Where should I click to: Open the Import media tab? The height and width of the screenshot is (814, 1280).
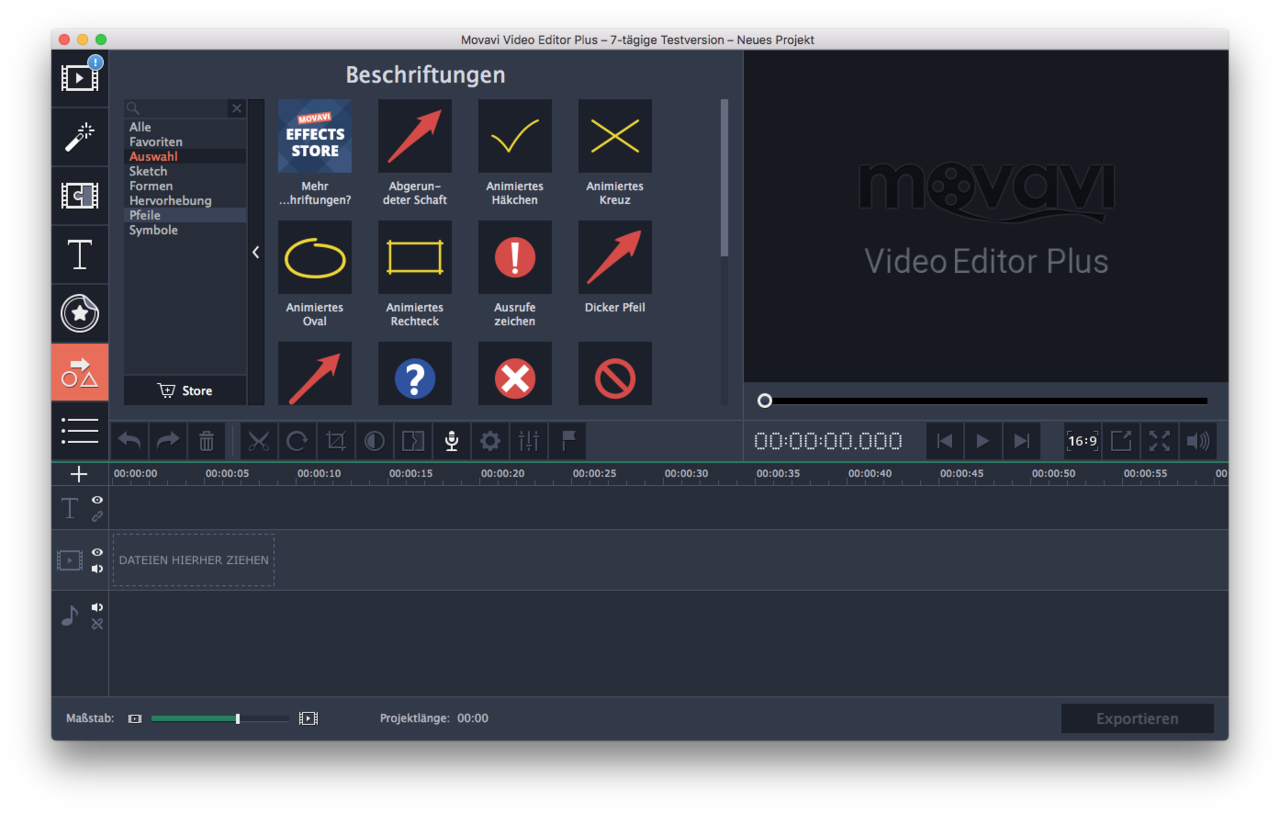tap(80, 78)
